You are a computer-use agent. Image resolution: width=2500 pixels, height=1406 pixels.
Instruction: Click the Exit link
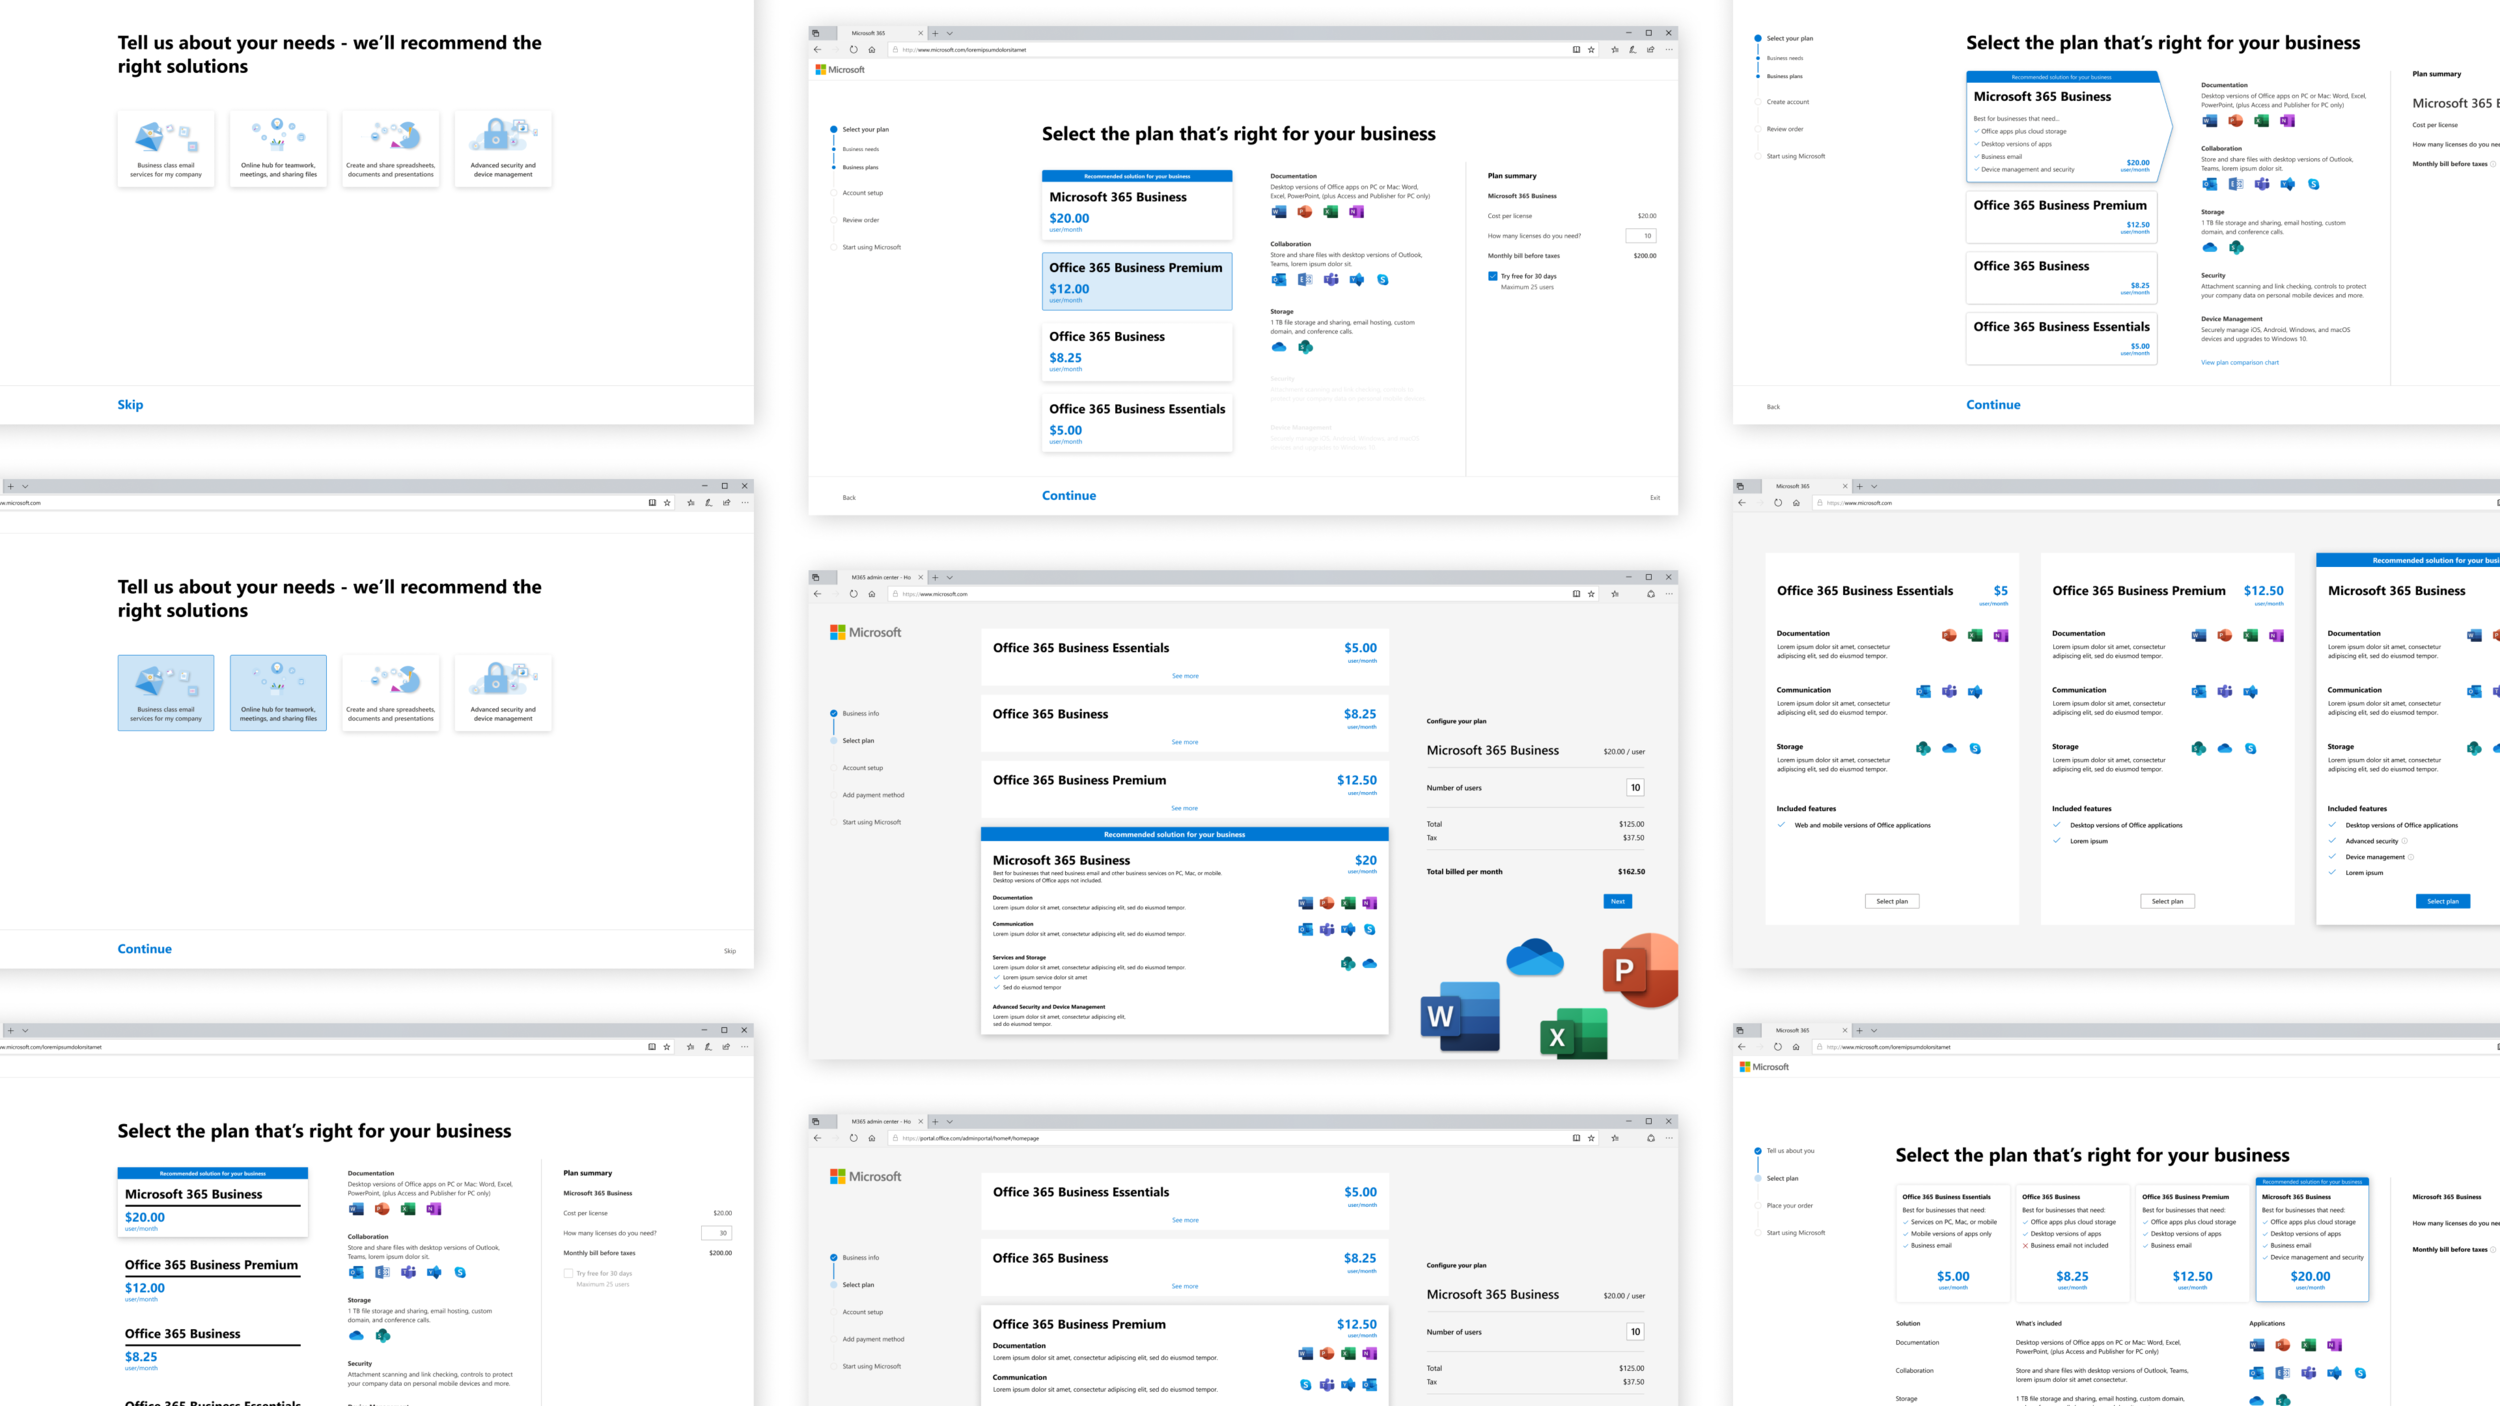click(x=1654, y=497)
